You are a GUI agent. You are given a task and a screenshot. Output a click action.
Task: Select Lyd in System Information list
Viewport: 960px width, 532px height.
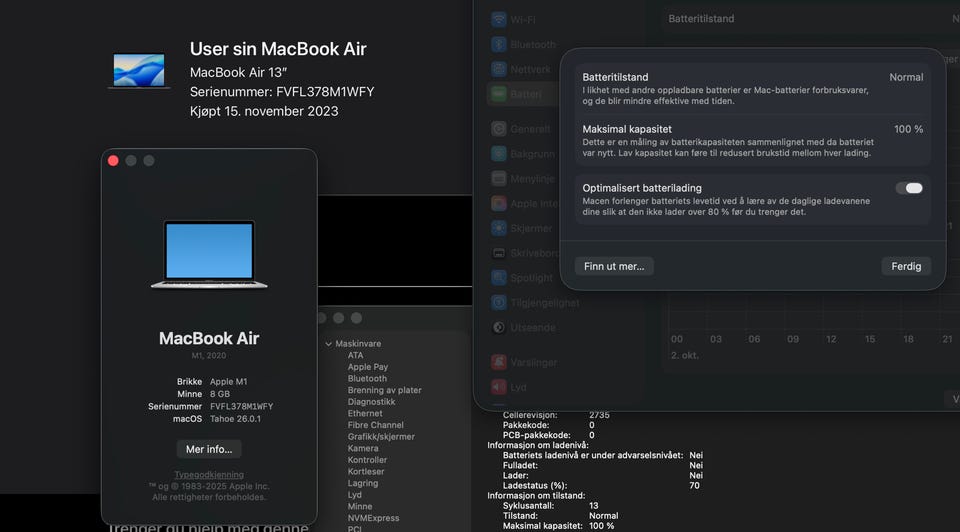(x=354, y=495)
